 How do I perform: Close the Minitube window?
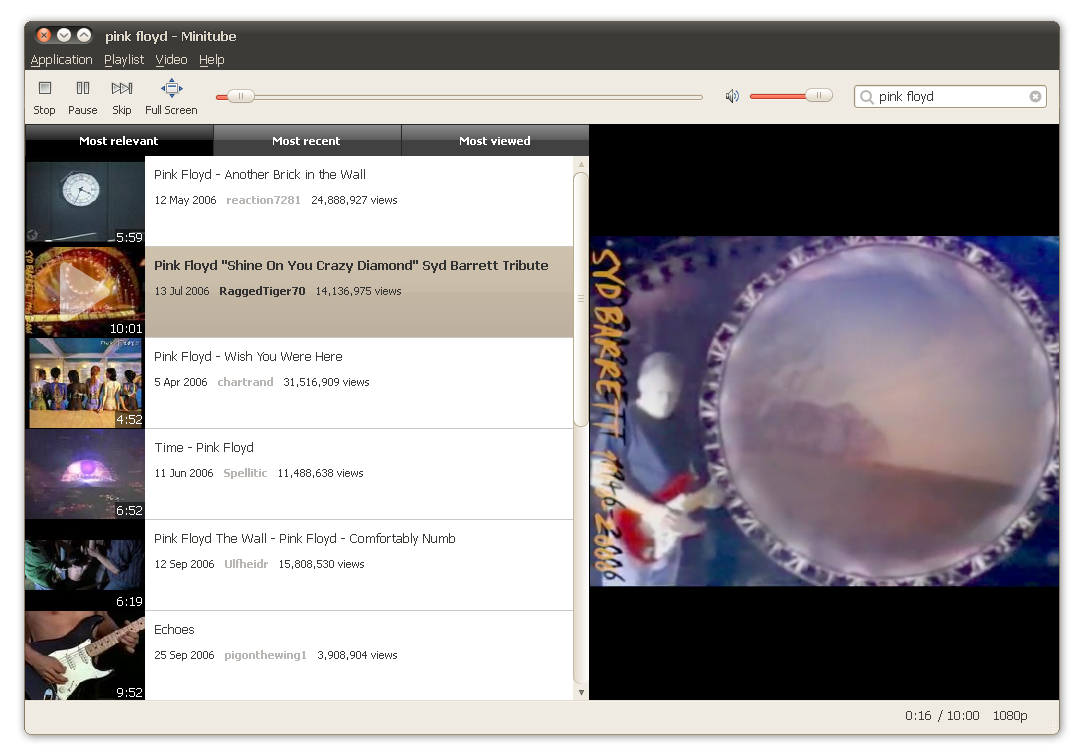[43, 35]
